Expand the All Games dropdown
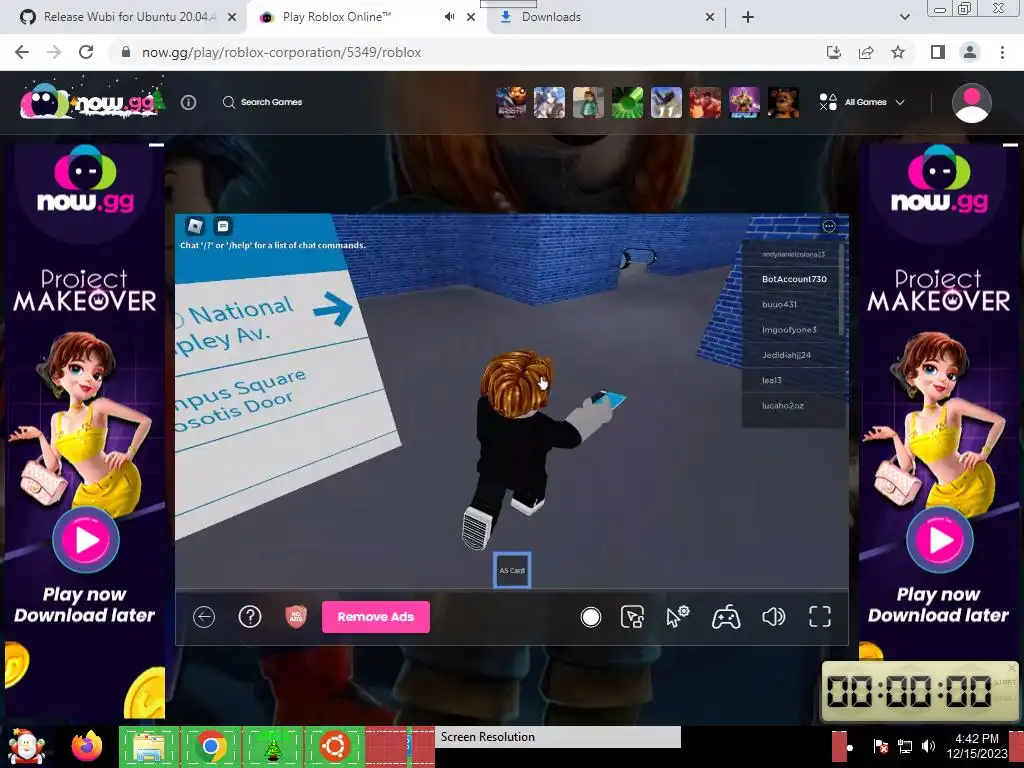This screenshot has width=1024, height=768. (x=862, y=103)
